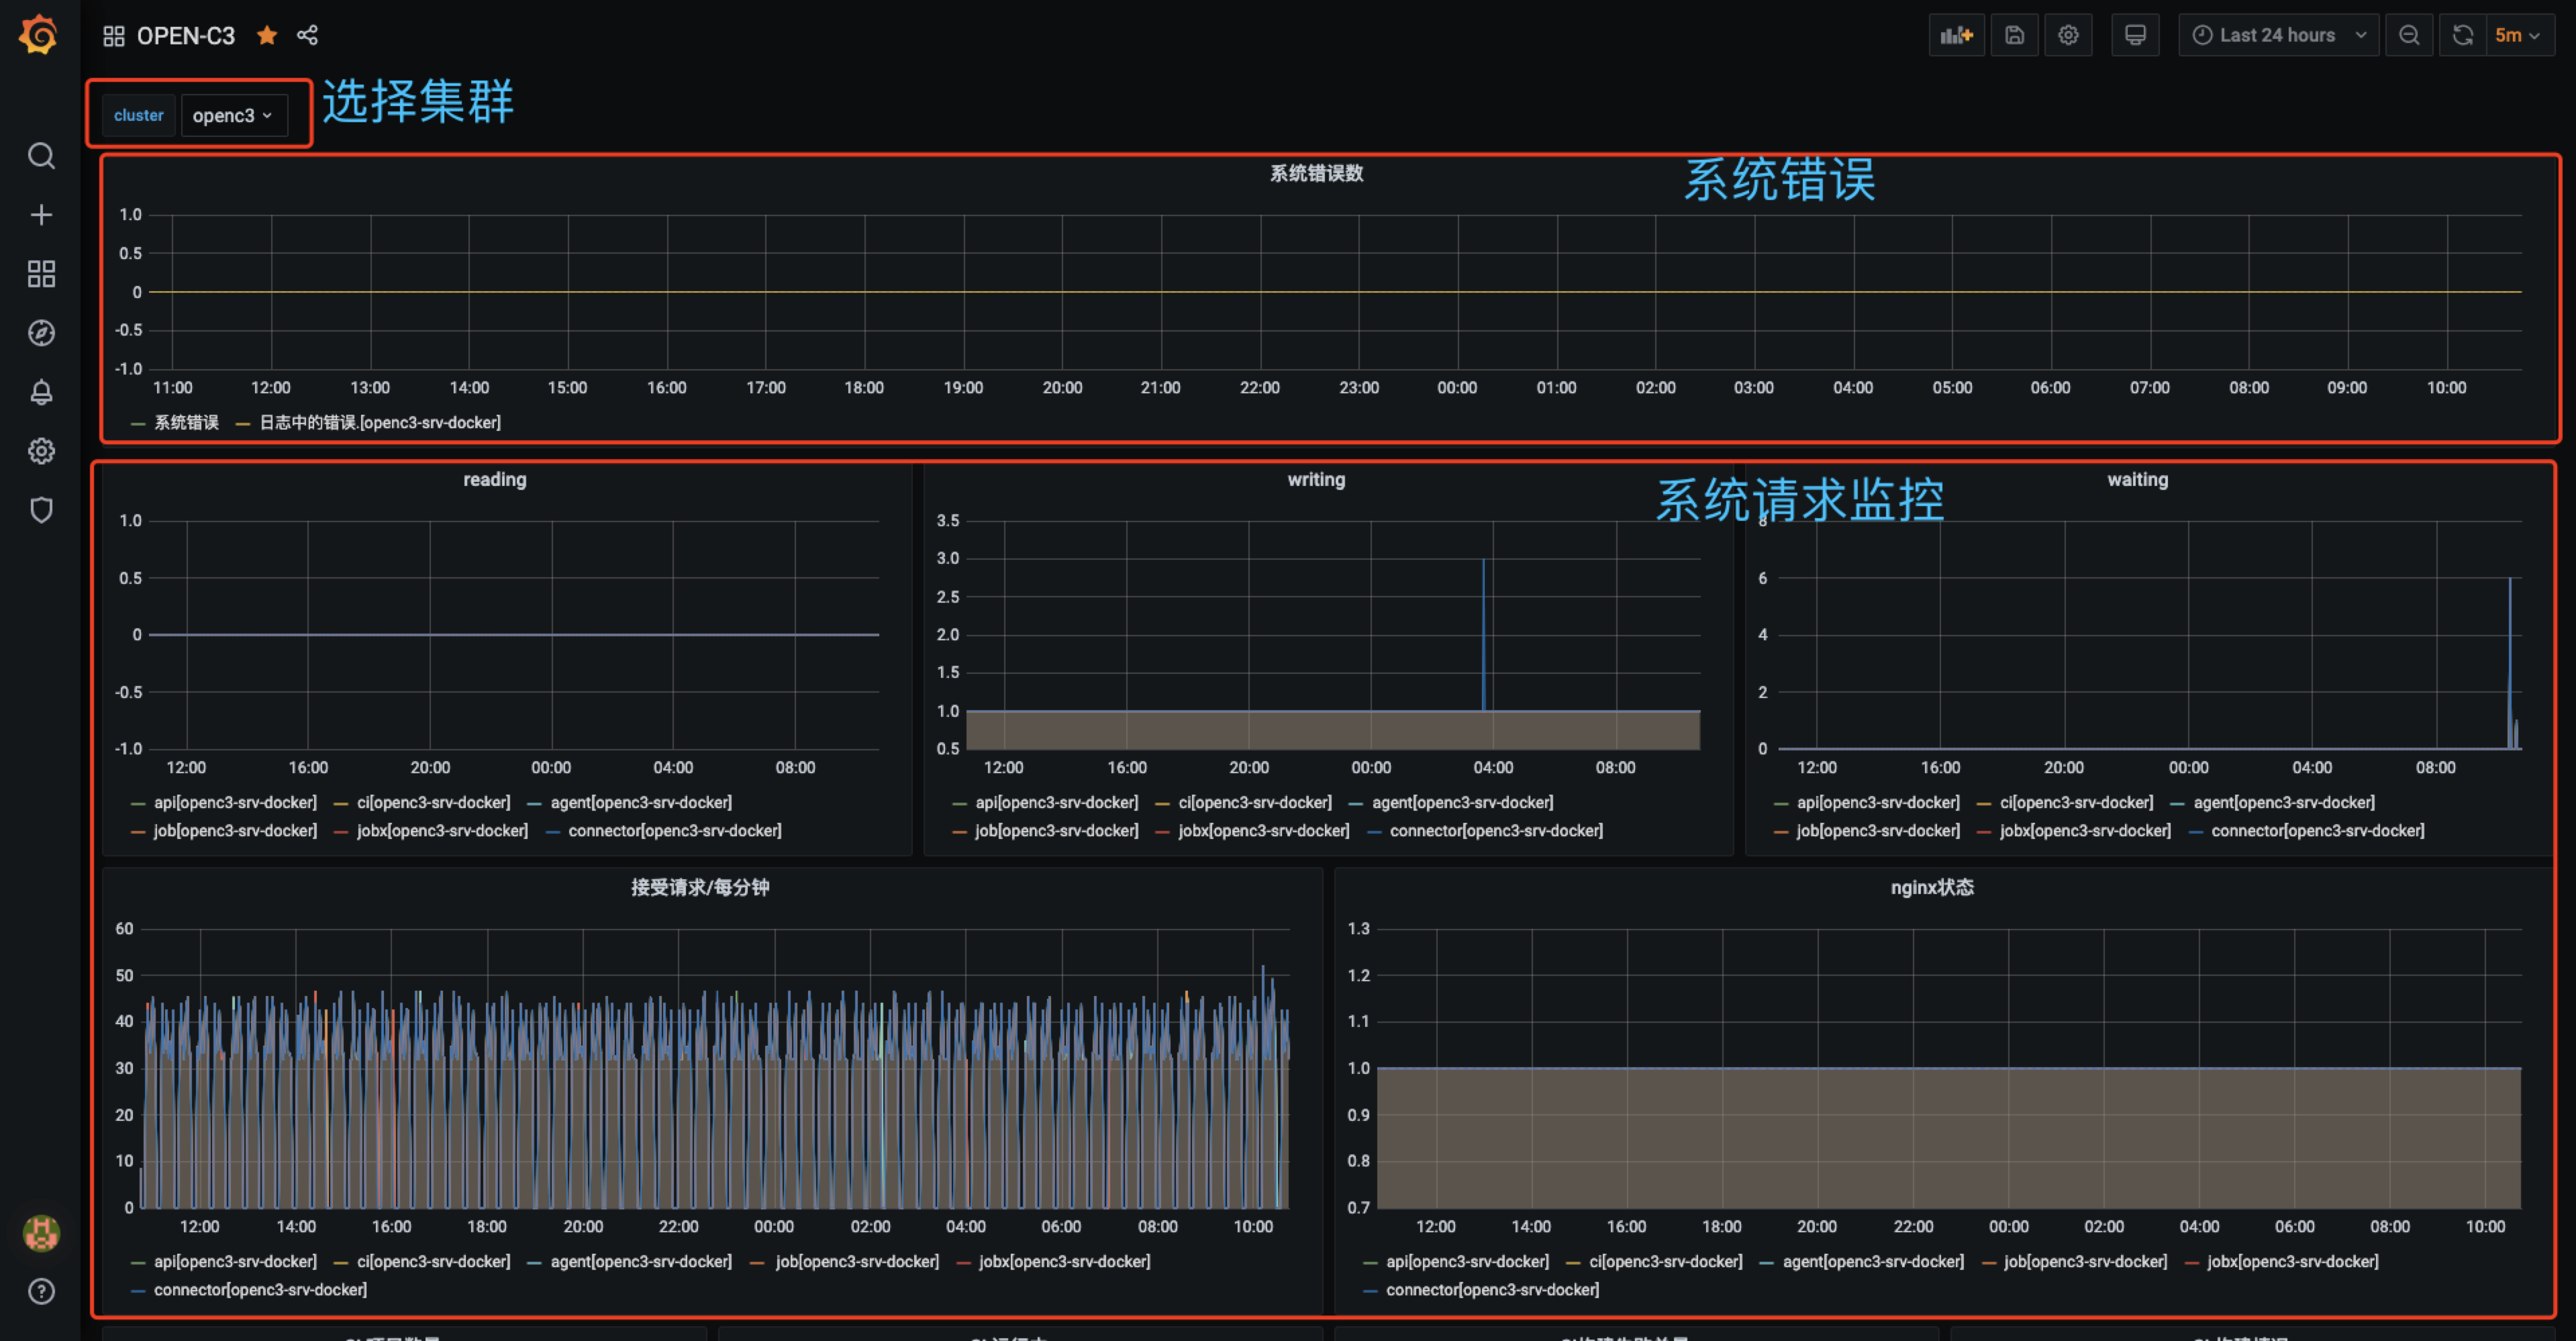The image size is (2576, 1341).
Task: Save the dashboard with the disk icon
Action: click(x=2014, y=35)
